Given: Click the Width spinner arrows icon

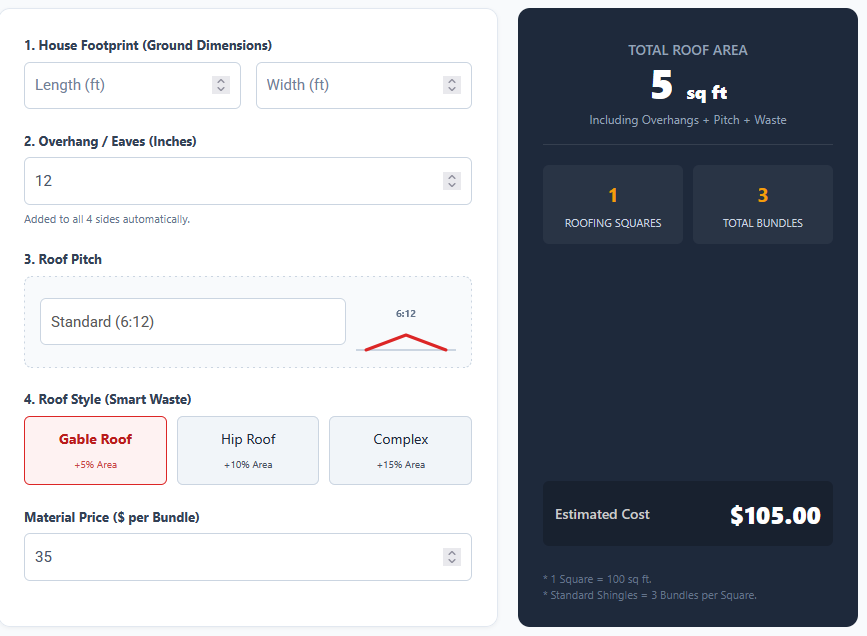Looking at the screenshot, I should [452, 85].
